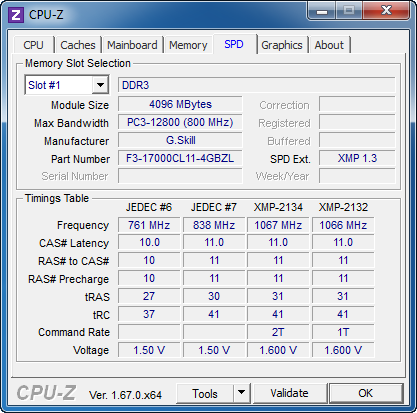
Task: Click the CPU-Z purple Z title icon
Action: (16, 15)
